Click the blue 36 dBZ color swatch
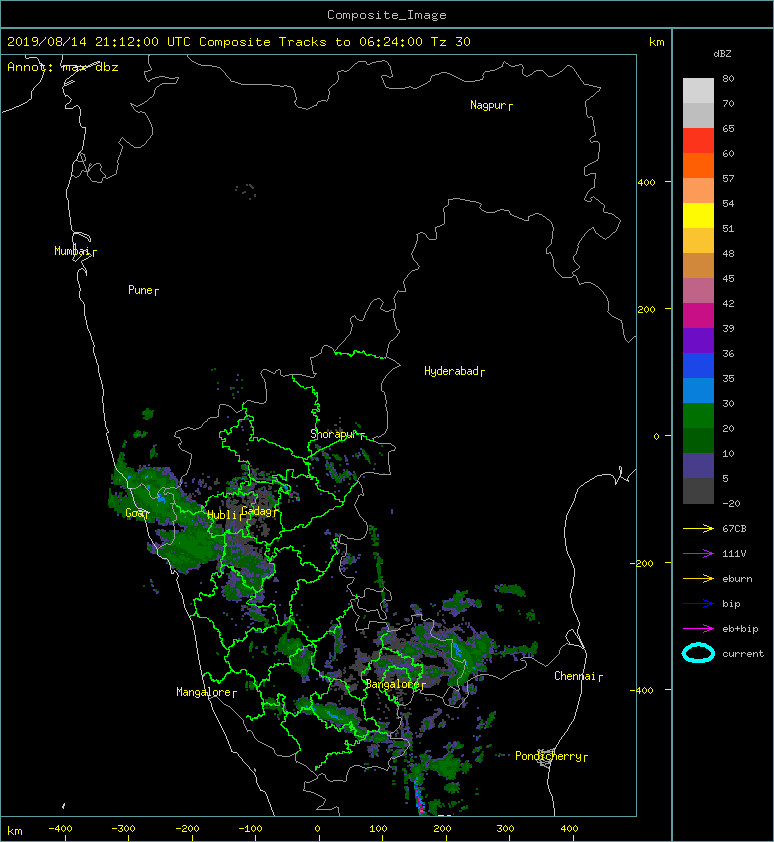This screenshot has height=842, width=774. coord(698,365)
